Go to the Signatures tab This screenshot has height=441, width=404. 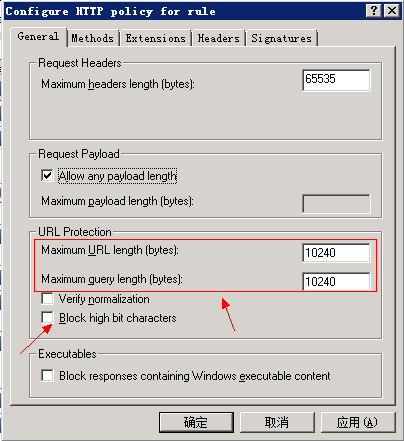point(282,38)
